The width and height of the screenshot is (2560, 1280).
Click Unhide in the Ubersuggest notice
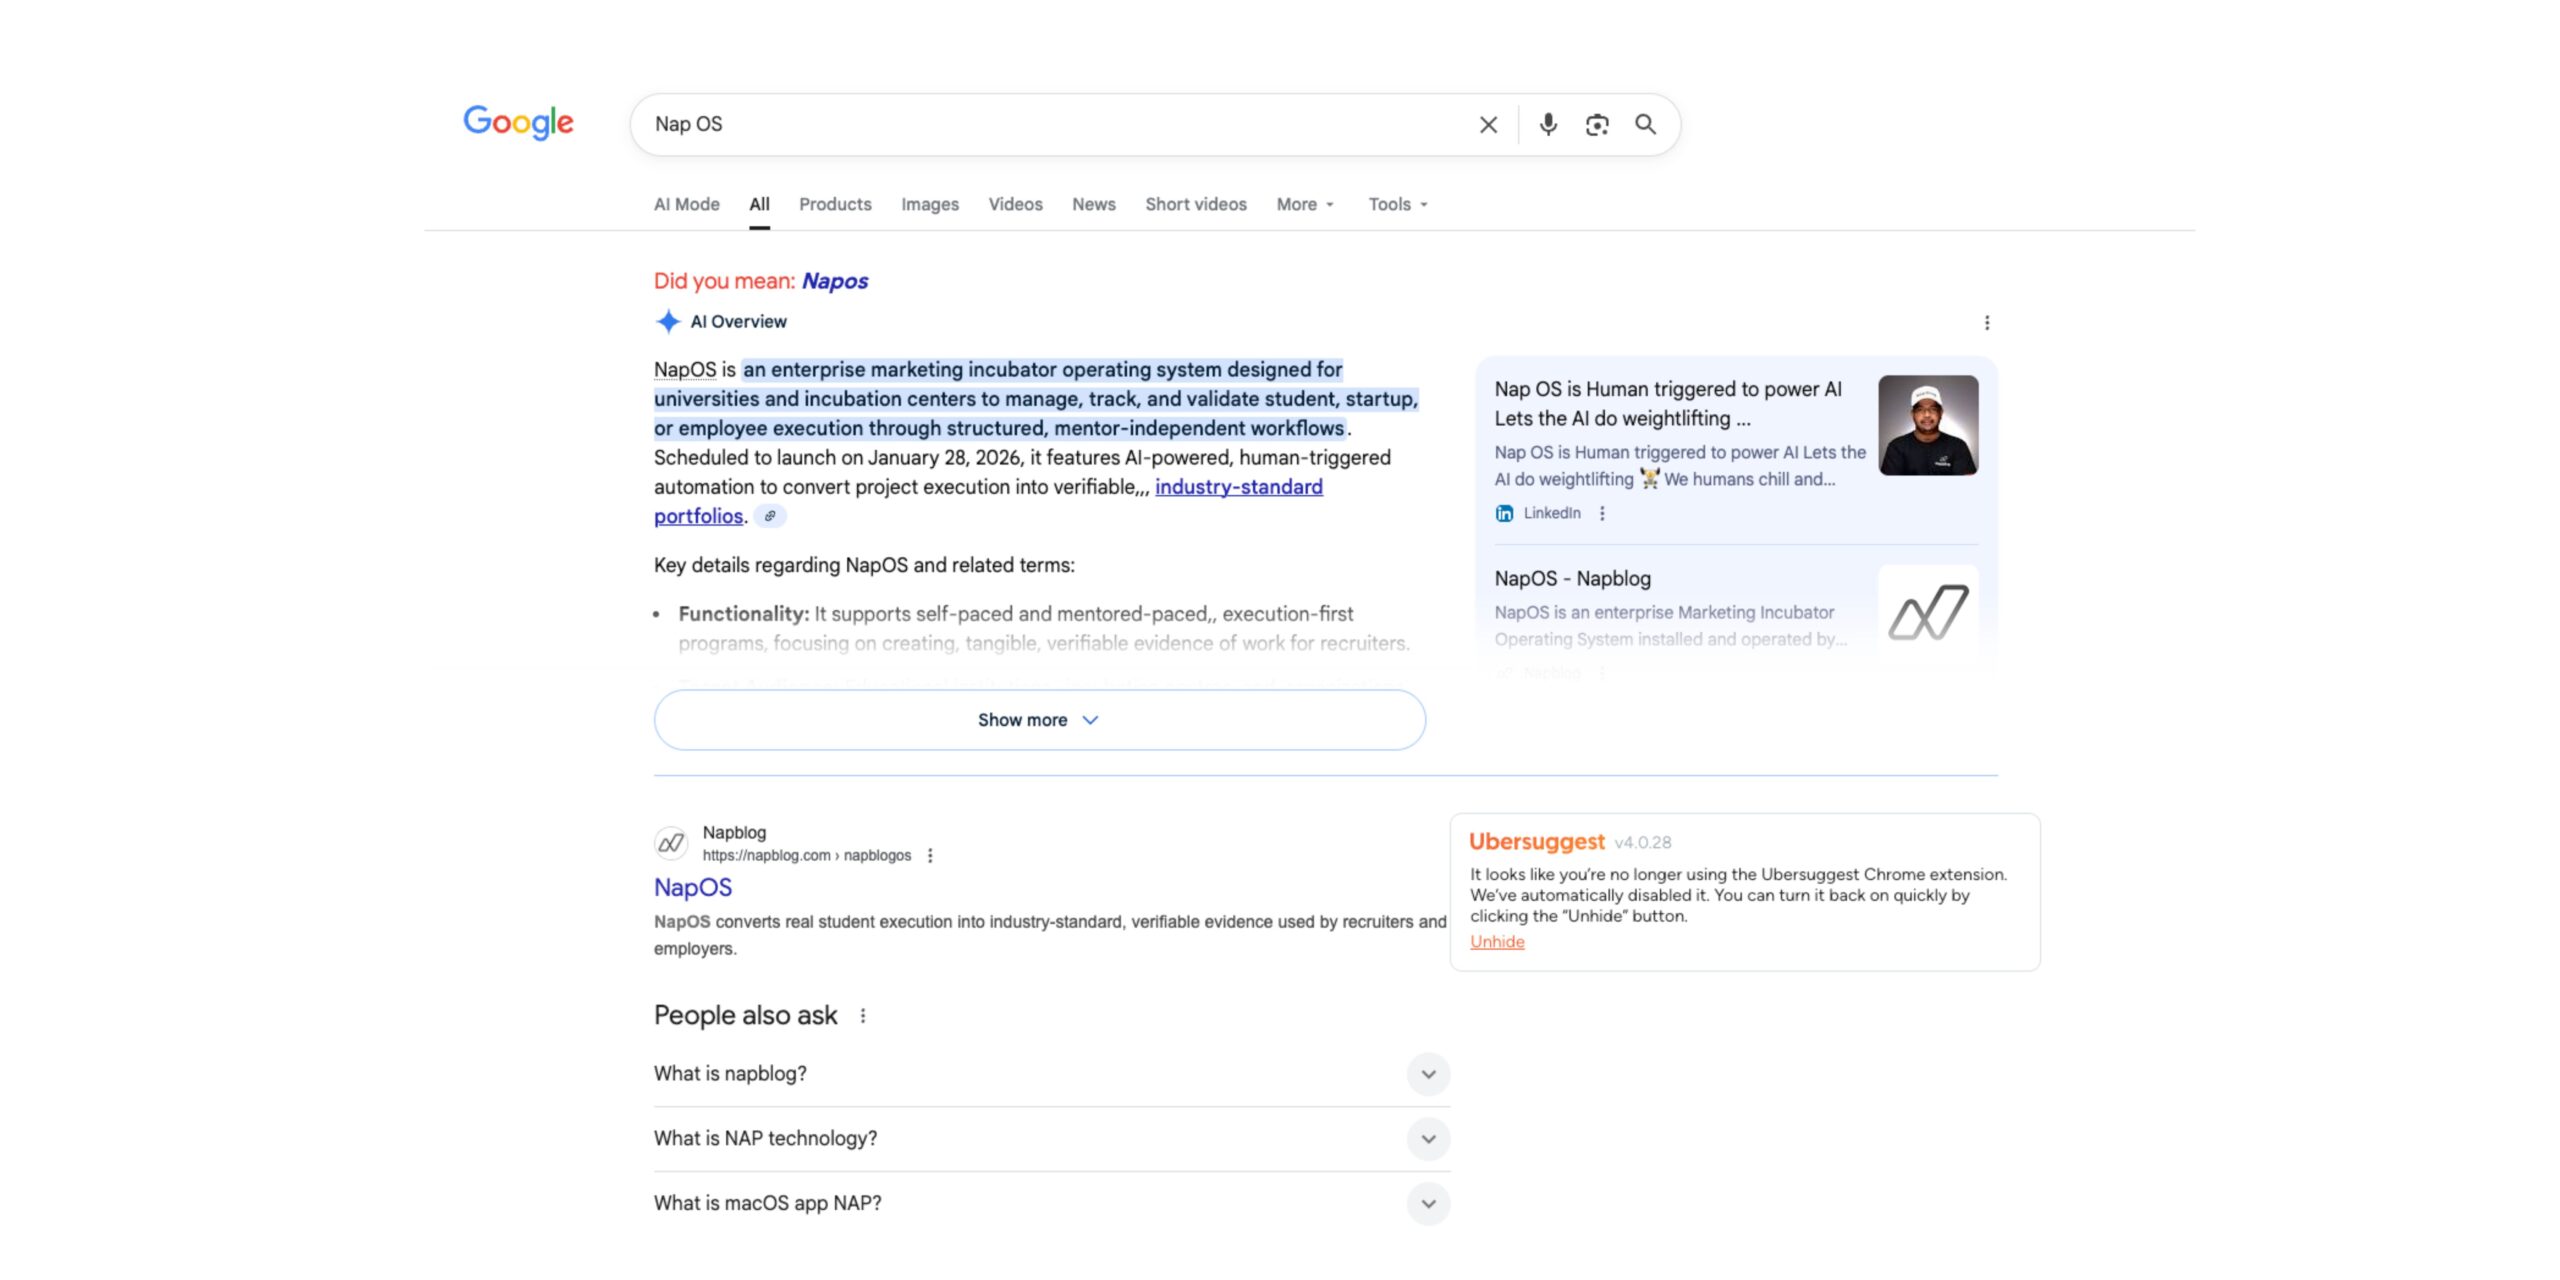click(x=1495, y=941)
